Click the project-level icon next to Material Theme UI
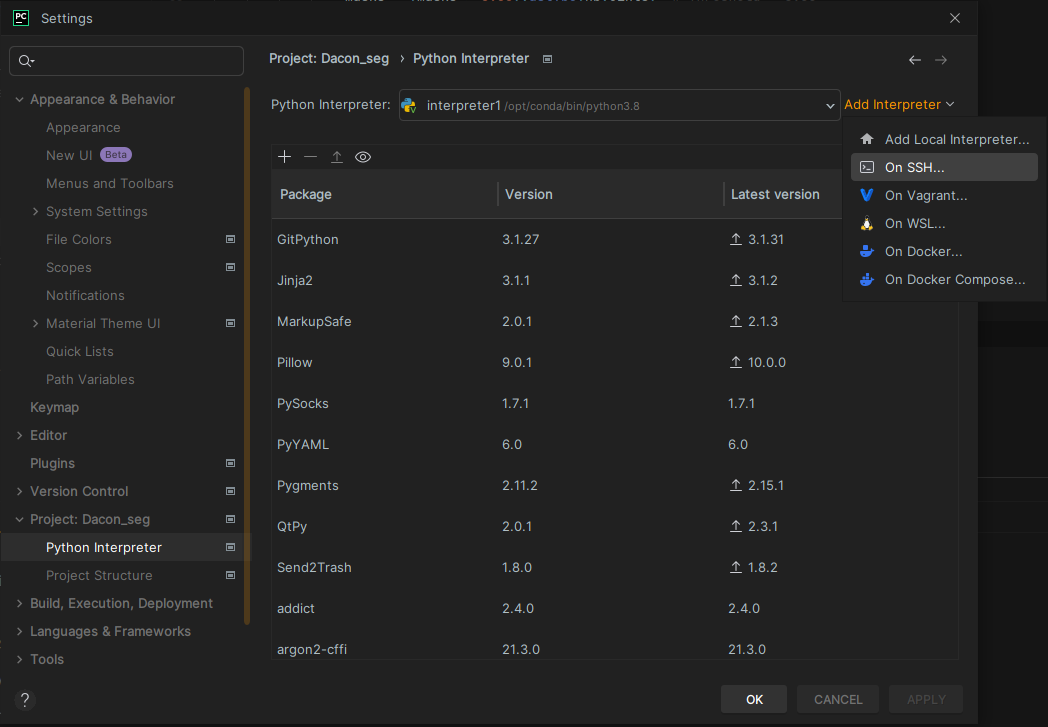Viewport: 1048px width, 727px height. (231, 323)
